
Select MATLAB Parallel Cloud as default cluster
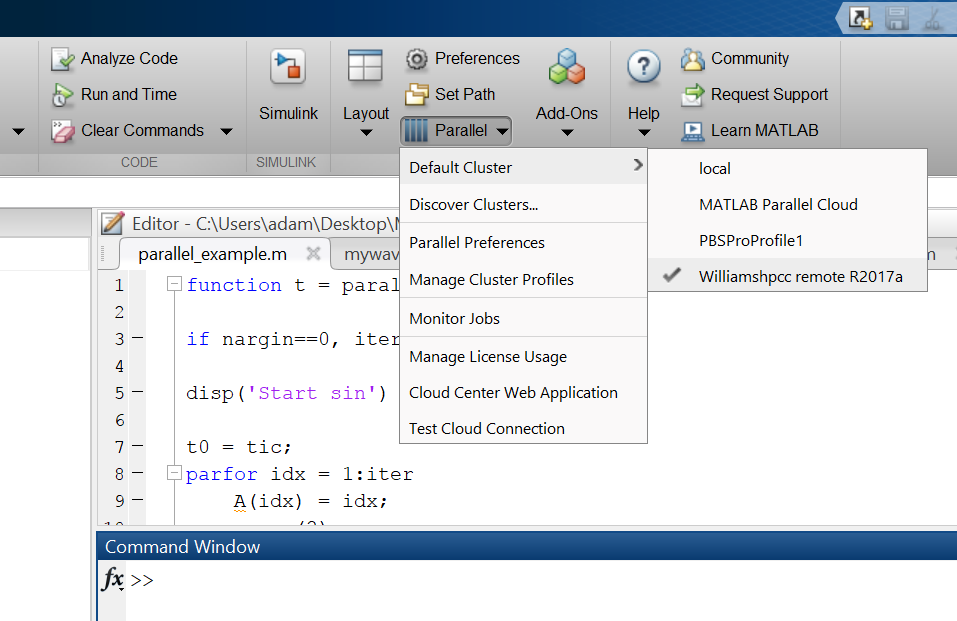point(787,205)
